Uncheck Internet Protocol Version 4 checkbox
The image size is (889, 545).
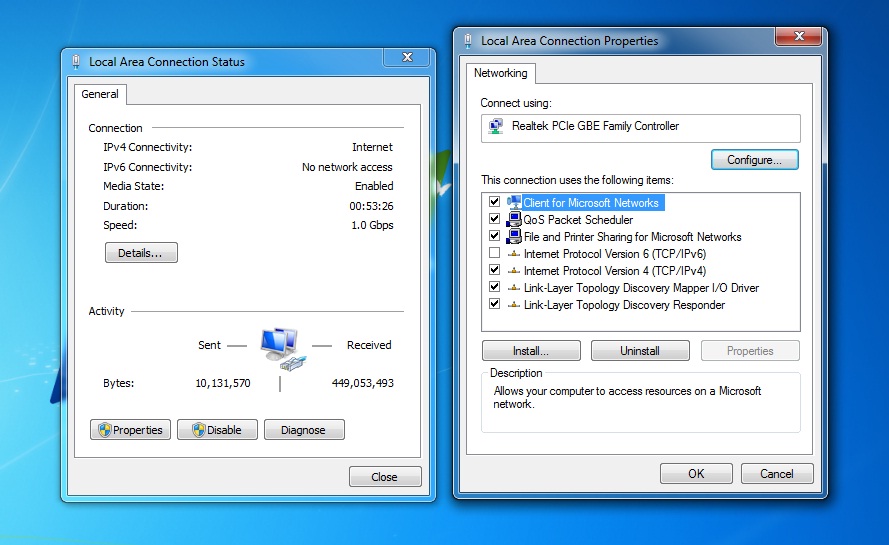click(494, 270)
